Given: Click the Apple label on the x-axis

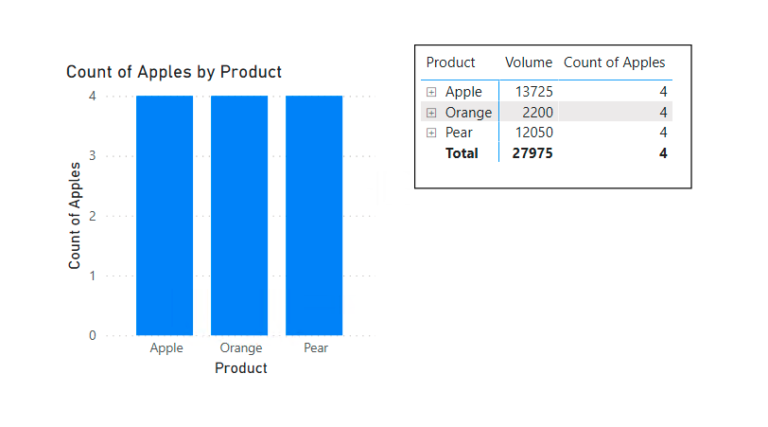Looking at the screenshot, I should pos(166,348).
